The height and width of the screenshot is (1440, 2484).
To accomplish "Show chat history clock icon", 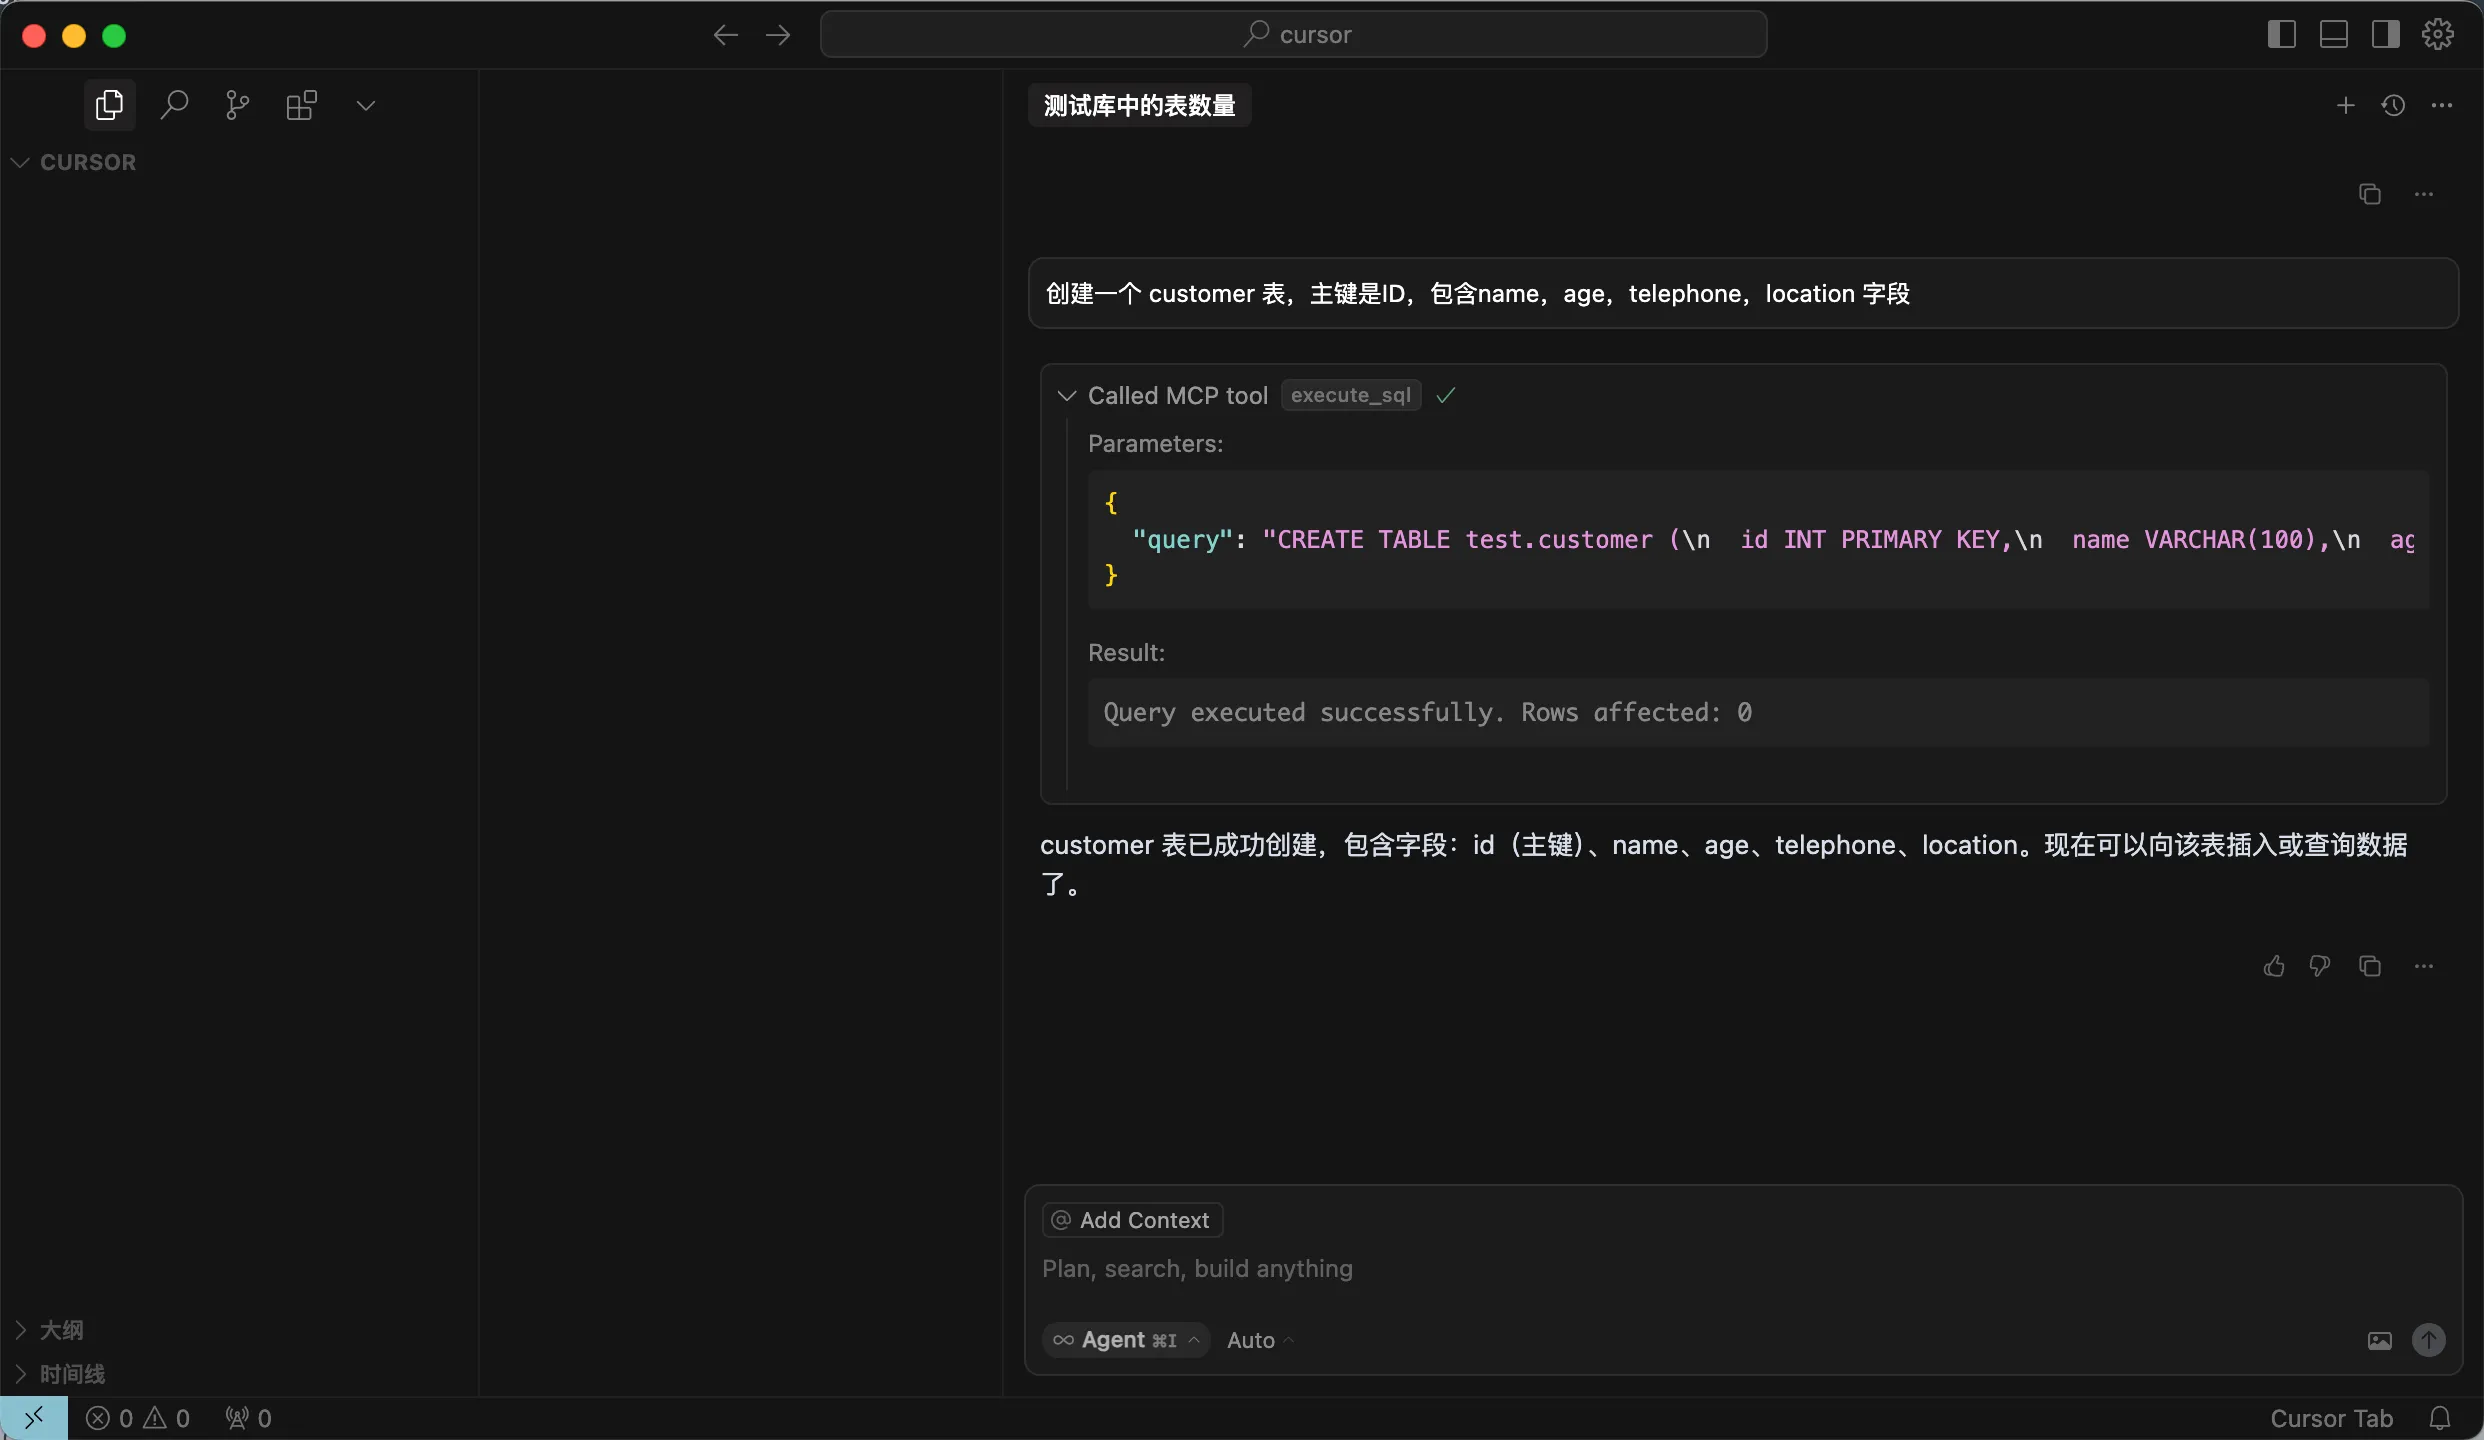I will coord(2393,105).
